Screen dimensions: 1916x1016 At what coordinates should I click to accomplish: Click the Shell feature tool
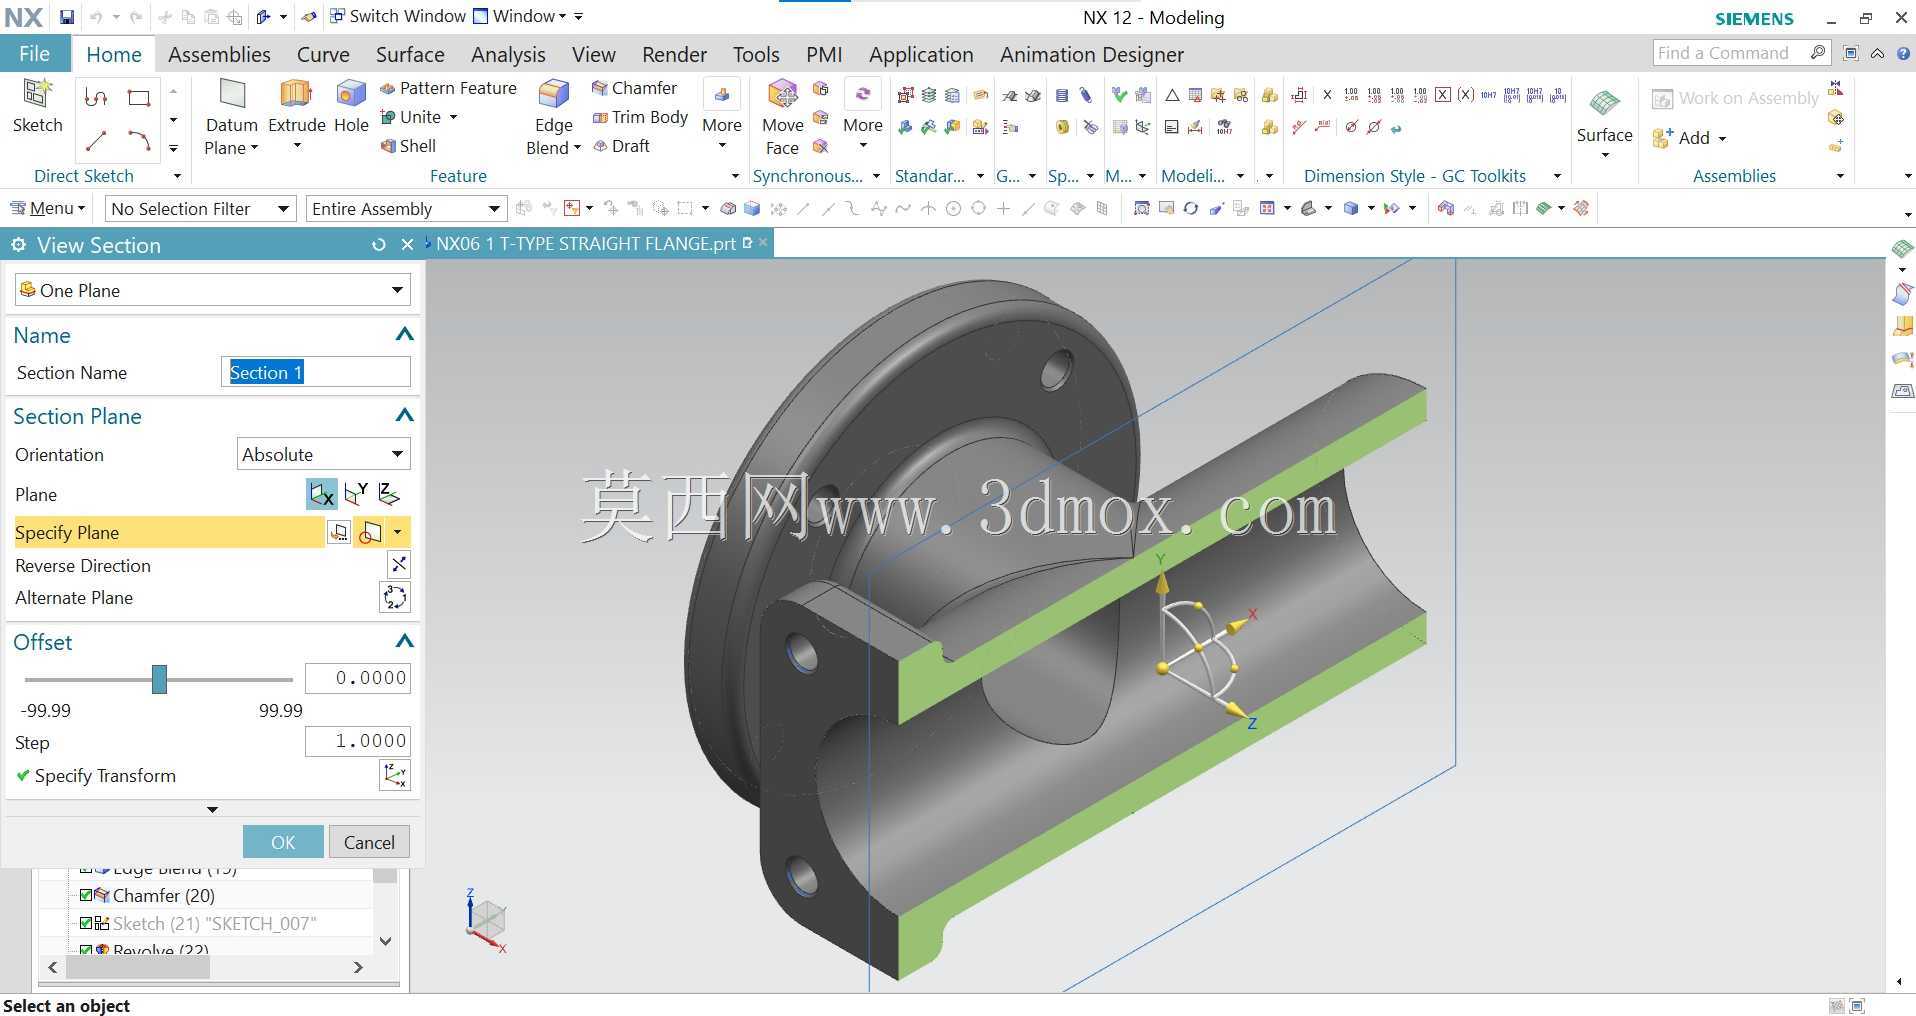[408, 146]
